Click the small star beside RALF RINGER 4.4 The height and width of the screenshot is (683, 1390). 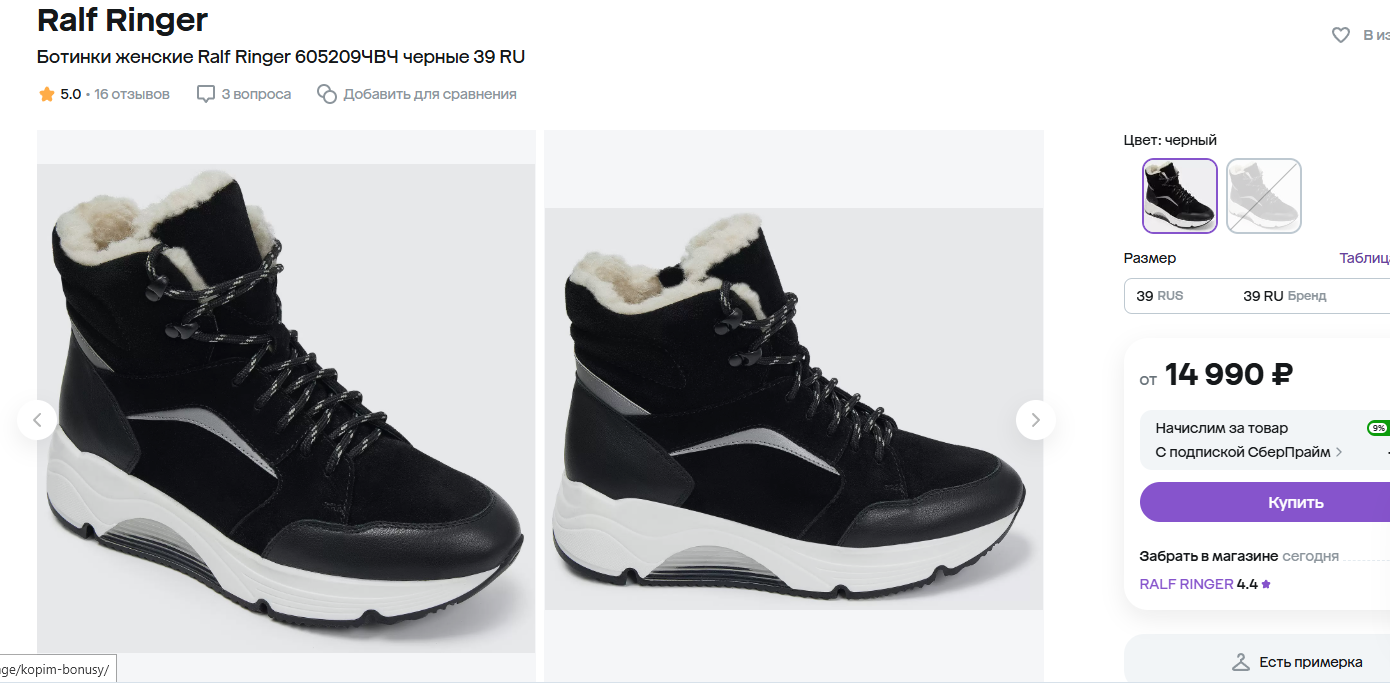click(1266, 584)
